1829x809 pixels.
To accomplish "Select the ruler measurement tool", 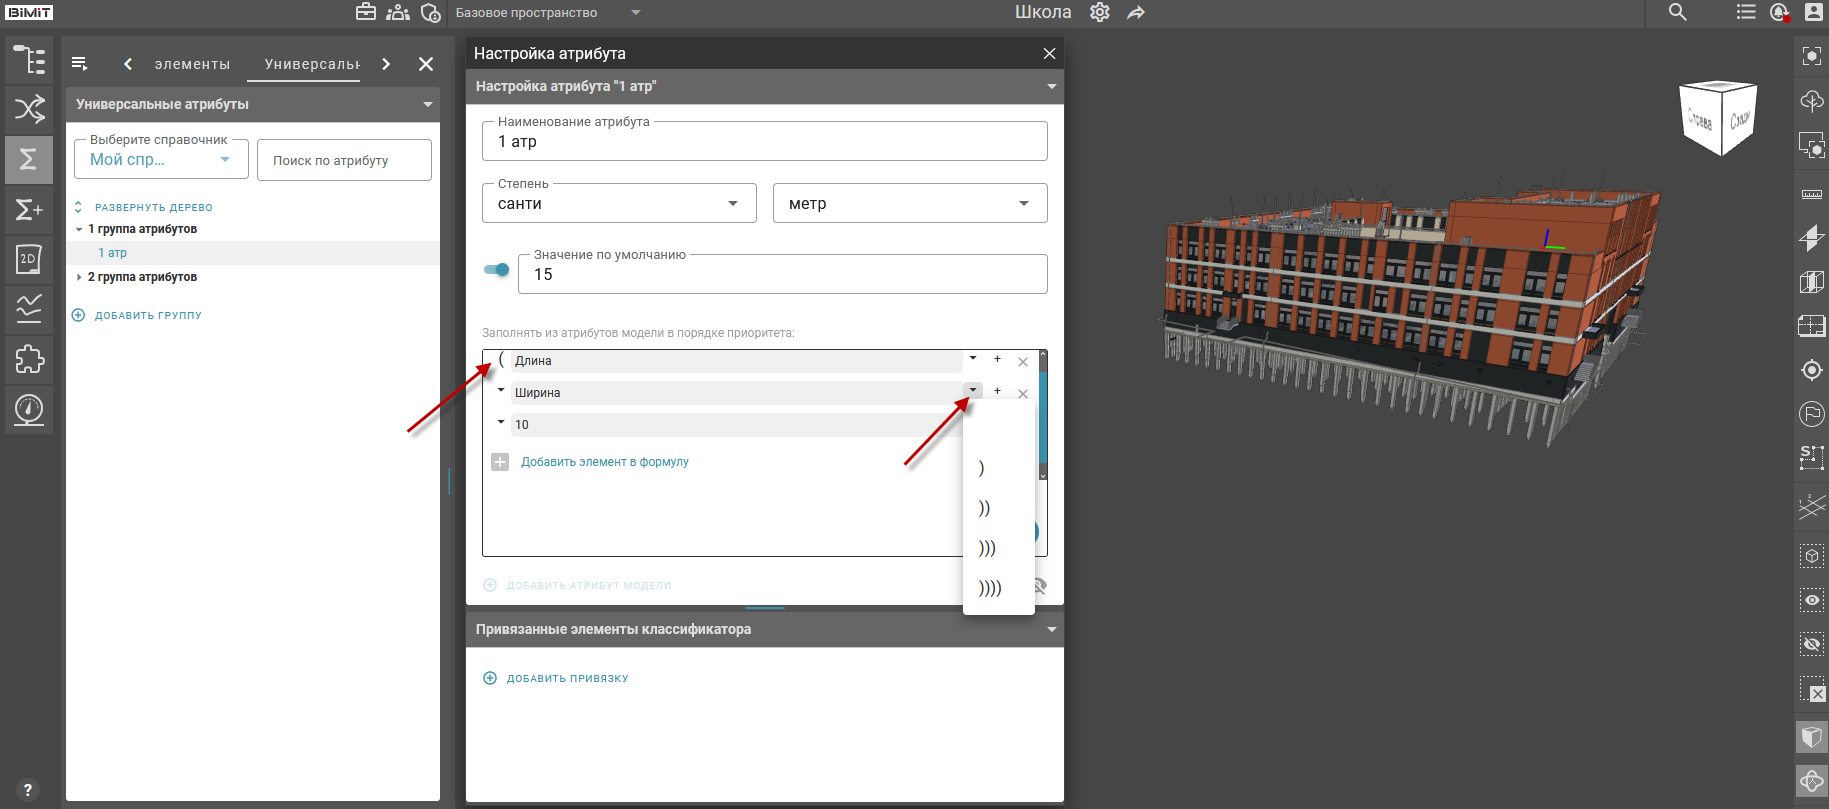I will click(1812, 193).
